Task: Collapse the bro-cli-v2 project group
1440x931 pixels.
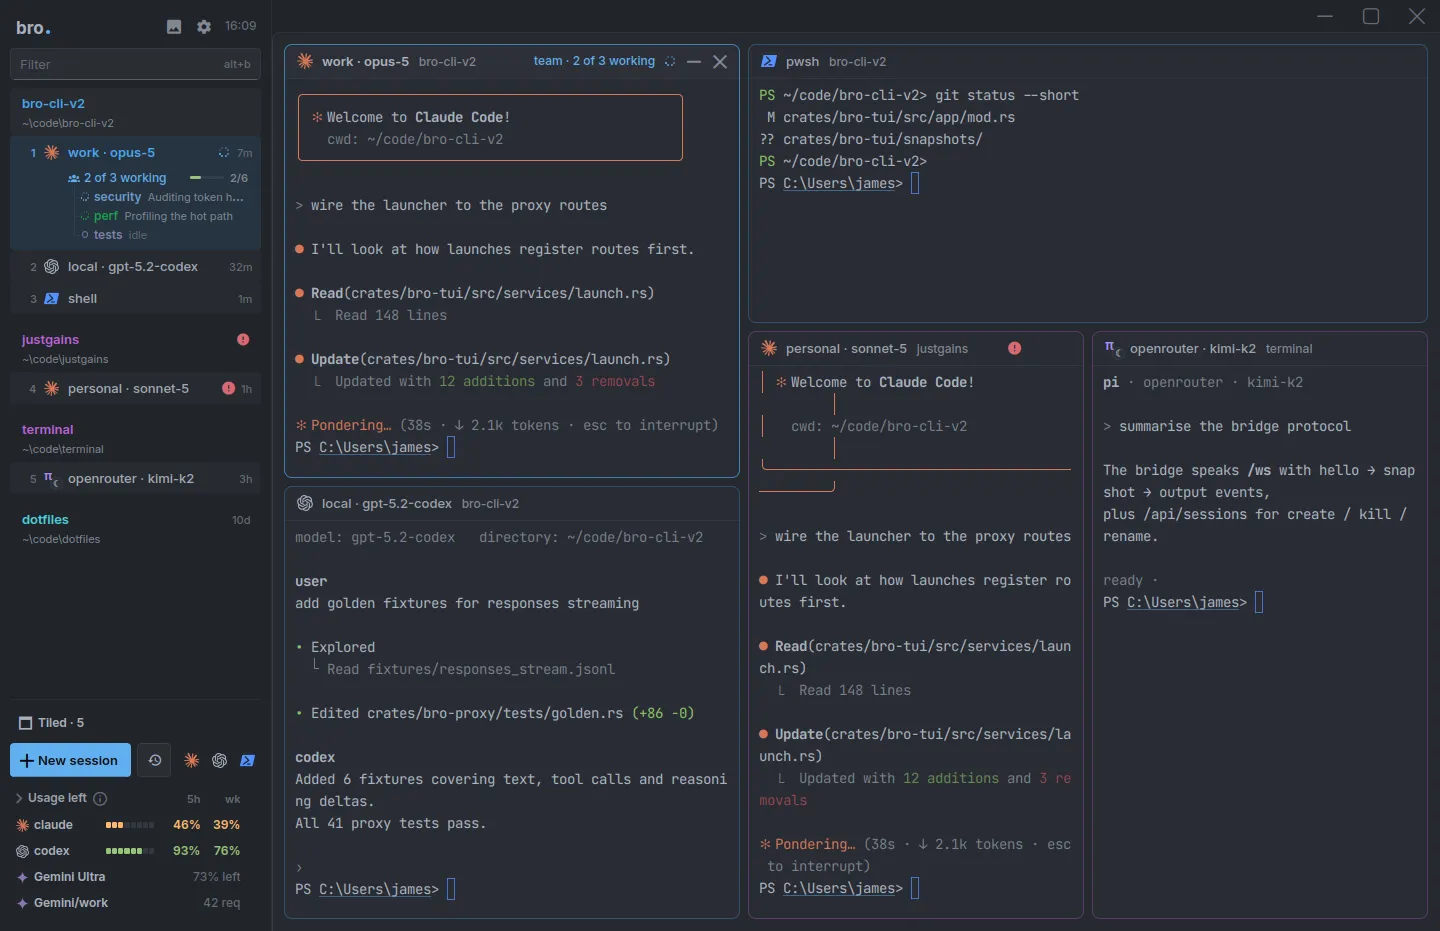Action: pos(53,103)
